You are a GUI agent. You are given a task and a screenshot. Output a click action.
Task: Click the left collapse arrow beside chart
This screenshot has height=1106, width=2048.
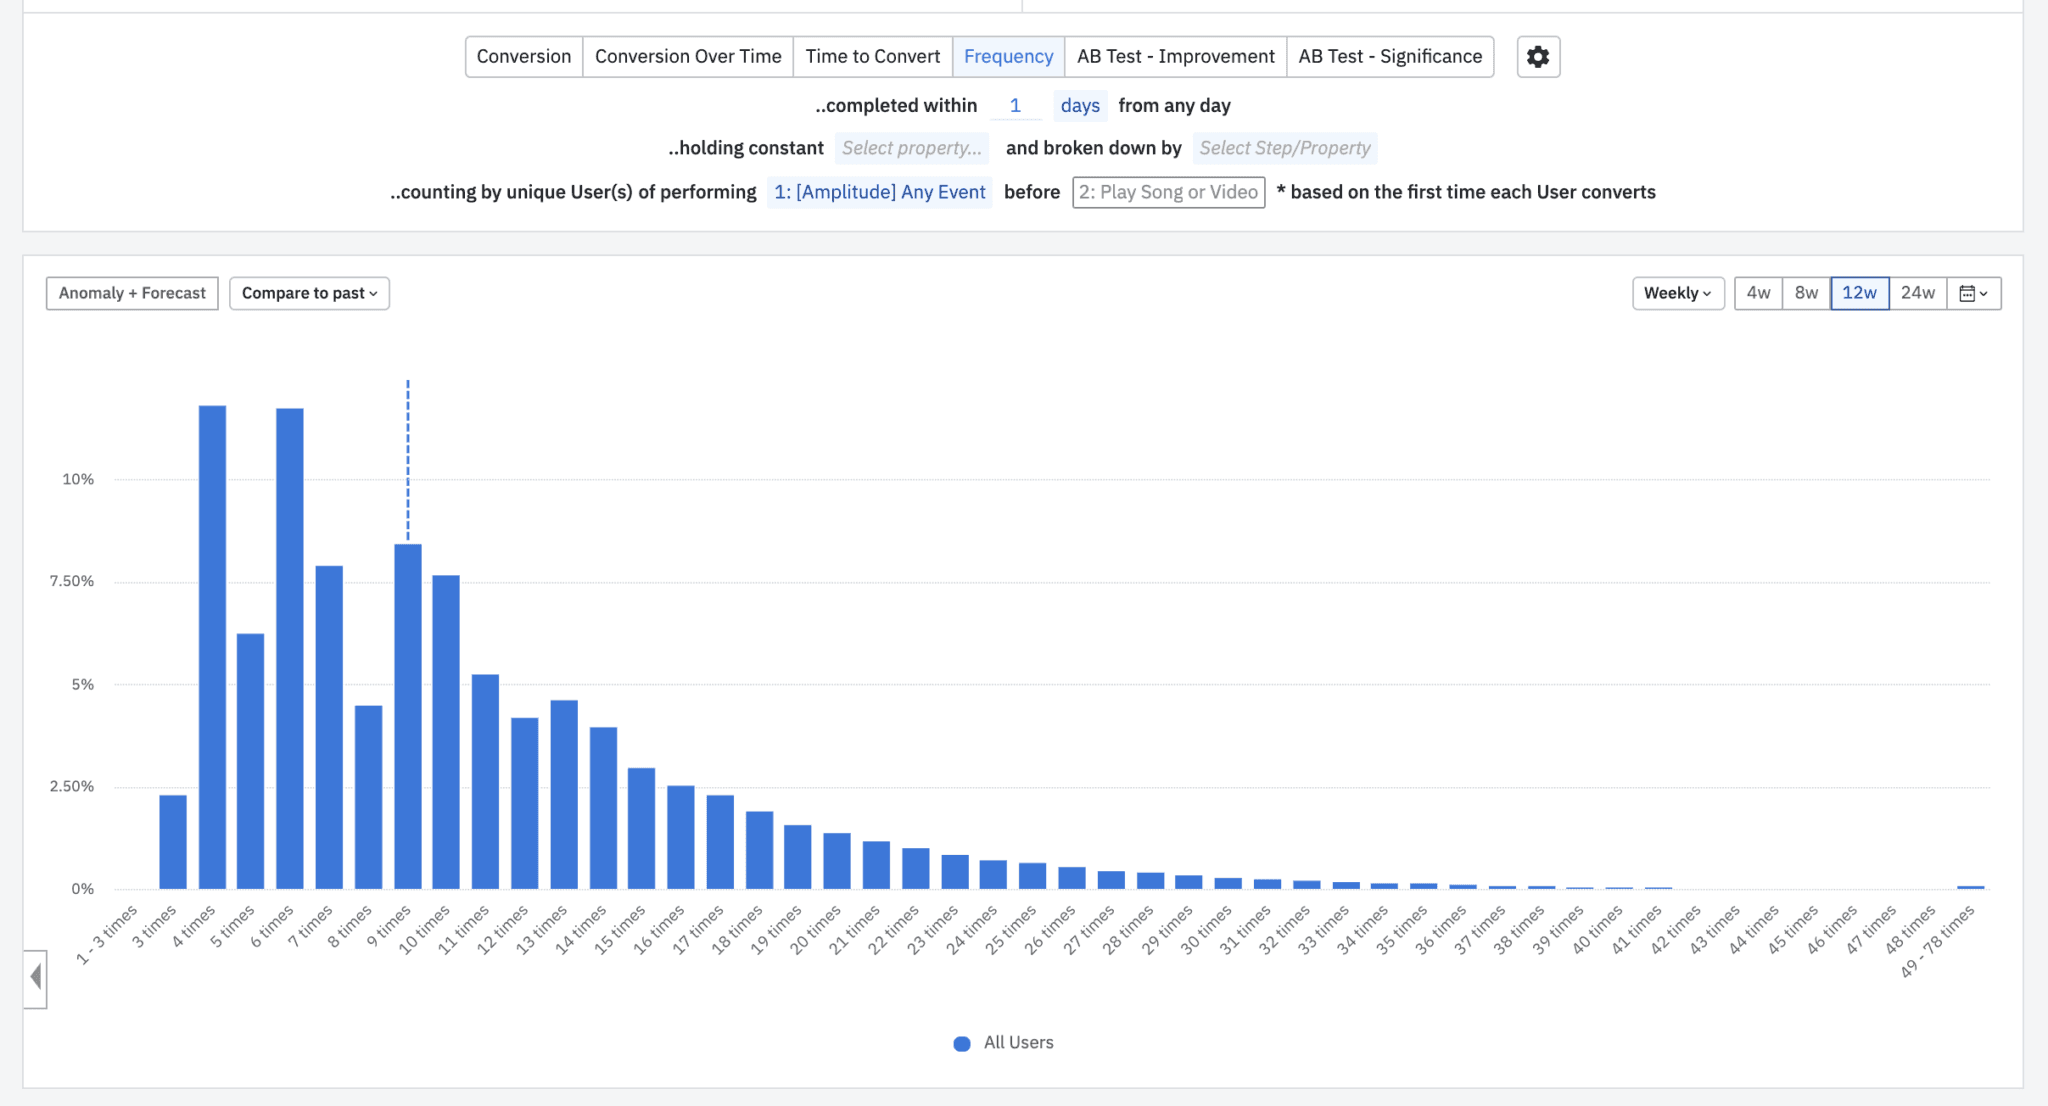click(x=36, y=977)
